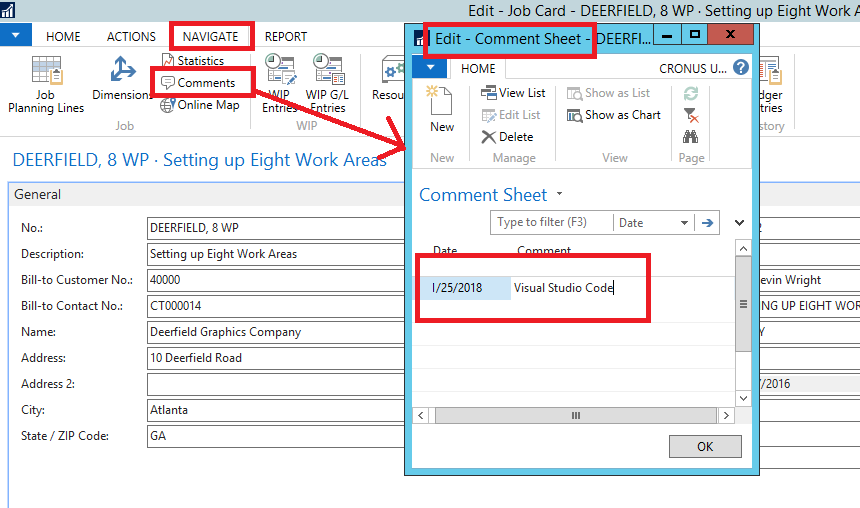Open Online Map
Screen dimensions: 860x508
200,105
